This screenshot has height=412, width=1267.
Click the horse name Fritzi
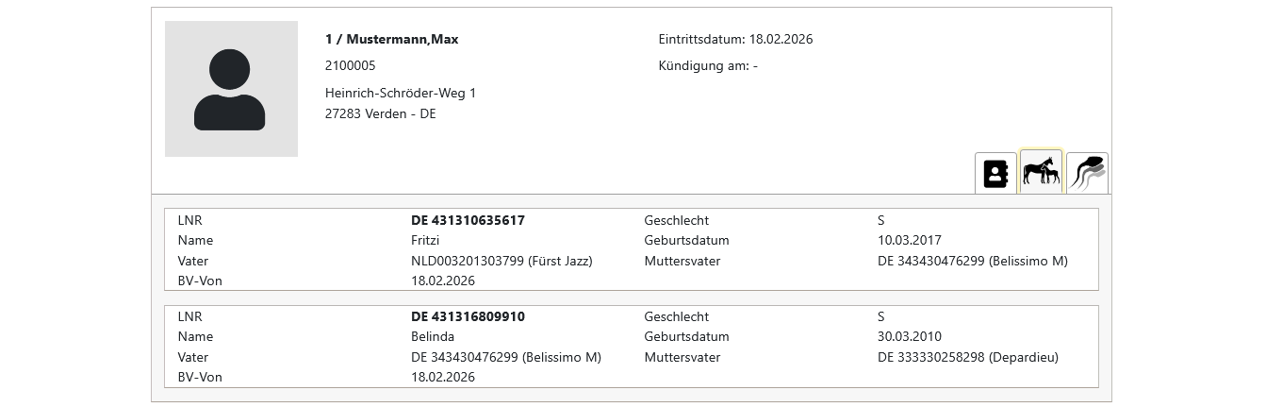point(425,241)
